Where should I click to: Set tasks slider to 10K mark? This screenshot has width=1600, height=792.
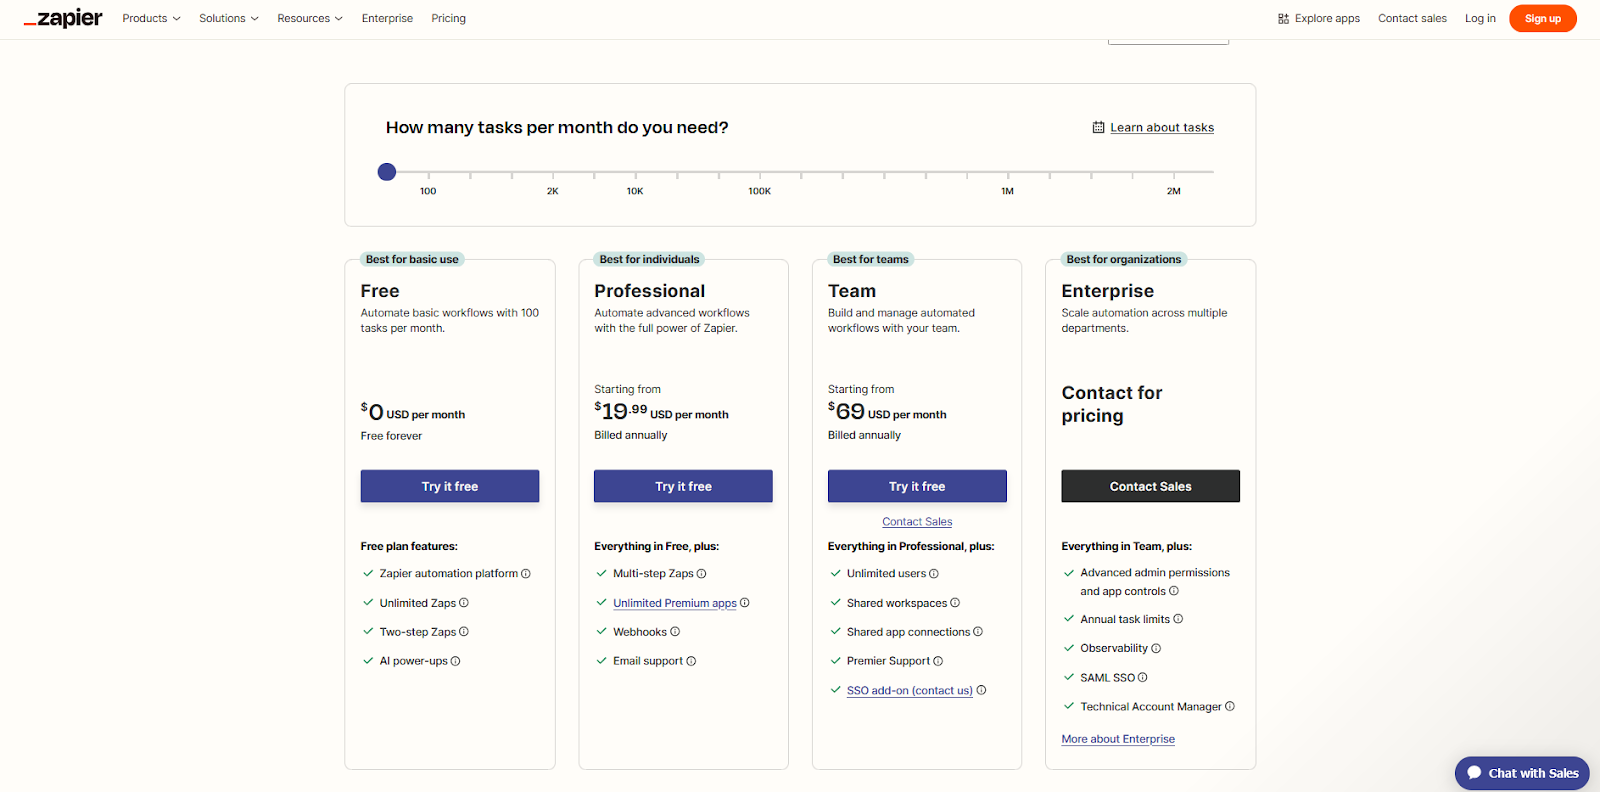pyautogui.click(x=635, y=173)
